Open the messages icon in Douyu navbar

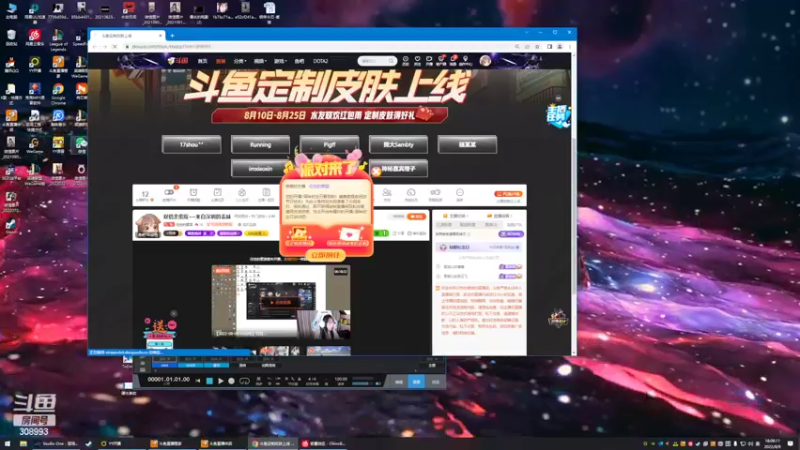point(453,61)
